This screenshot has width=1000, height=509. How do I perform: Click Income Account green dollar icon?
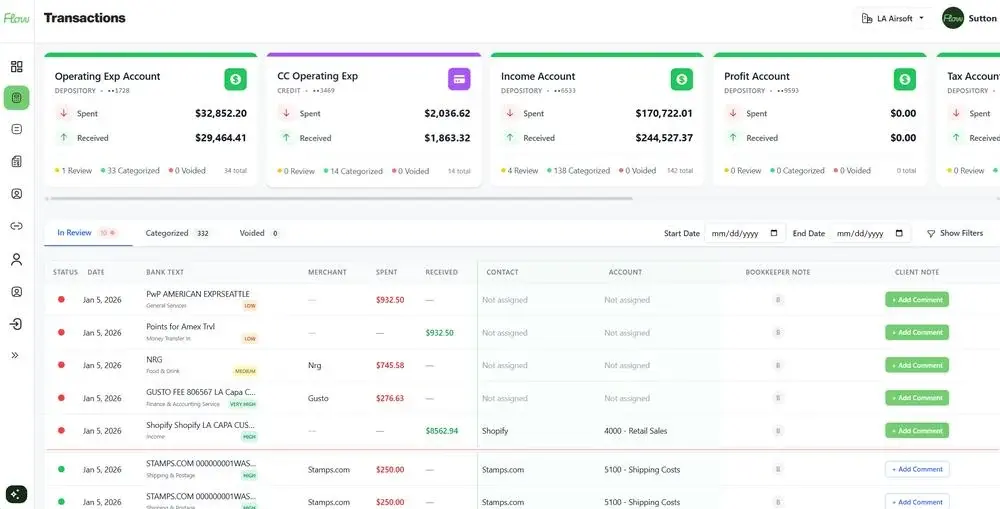tap(682, 79)
